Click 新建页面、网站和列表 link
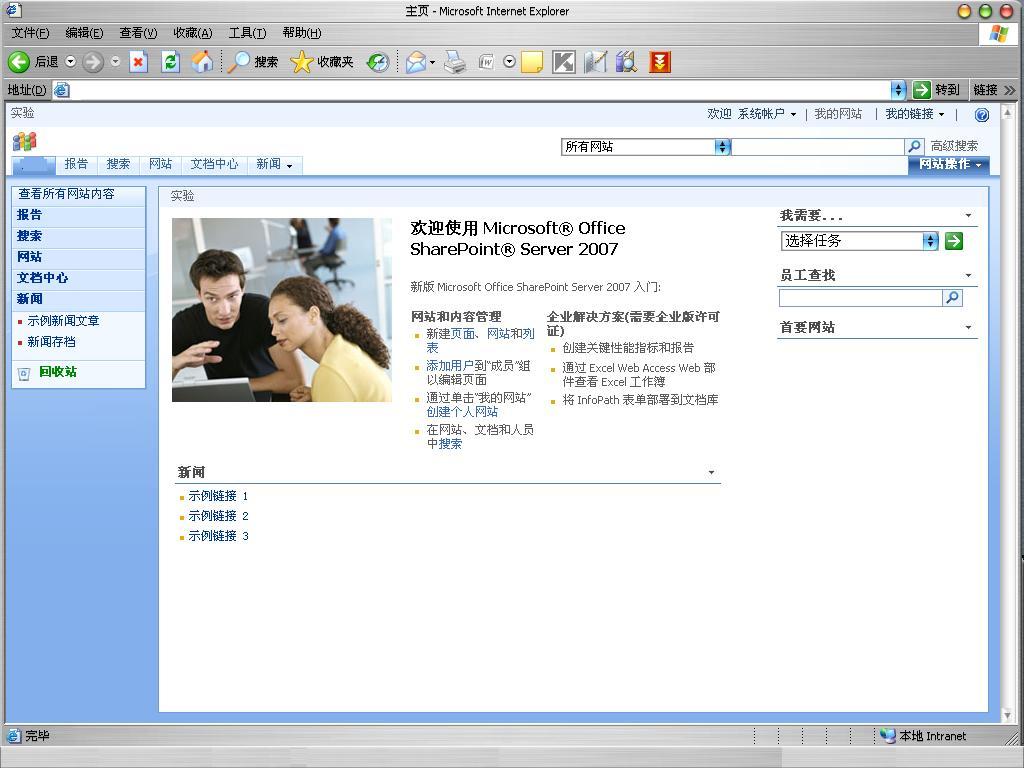This screenshot has width=1024, height=768. click(x=480, y=340)
